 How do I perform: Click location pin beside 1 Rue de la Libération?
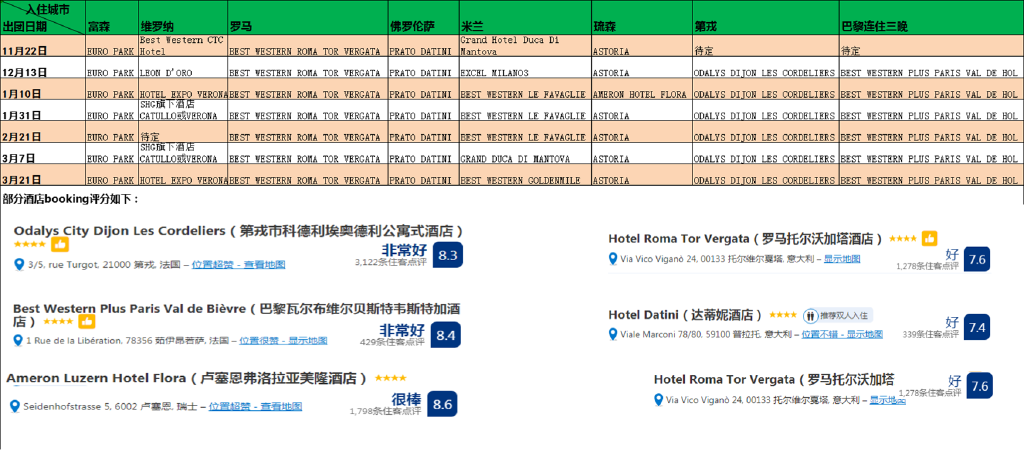click(18, 341)
